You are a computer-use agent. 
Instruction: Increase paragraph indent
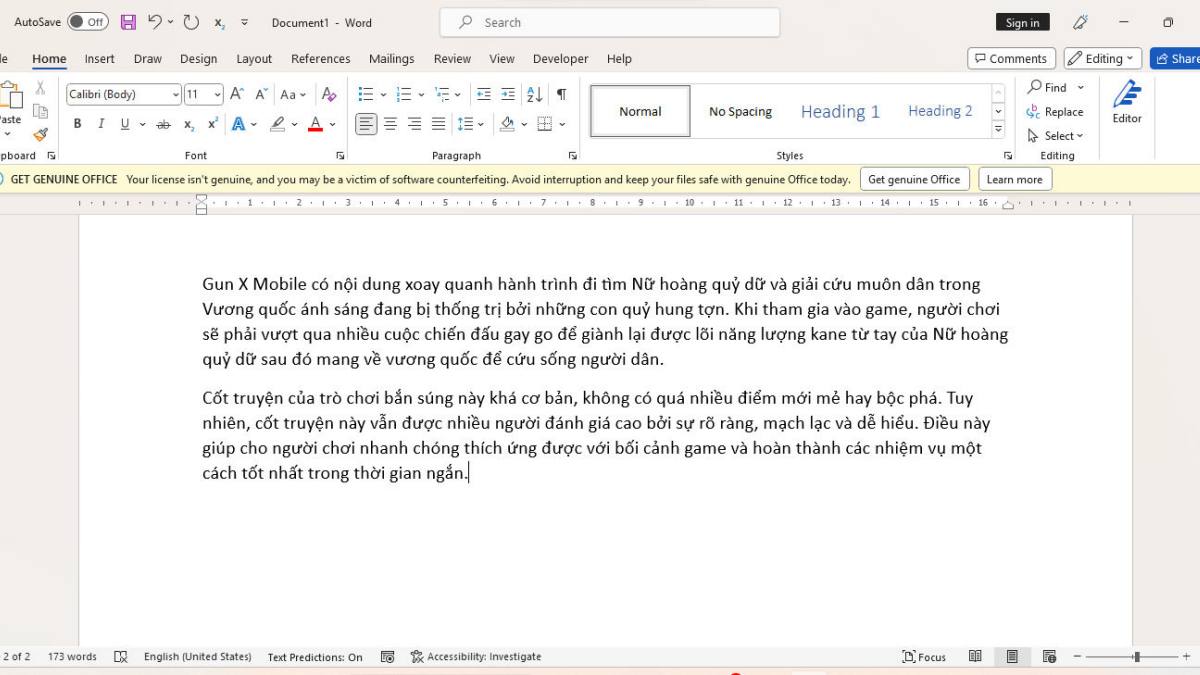click(x=508, y=94)
